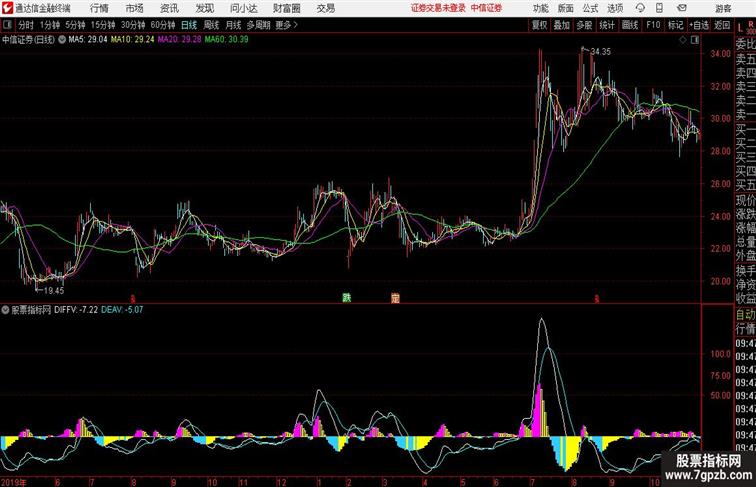Image resolution: width=756 pixels, height=487 pixels.
Task: Click the 标记 mark button
Action: click(675, 25)
